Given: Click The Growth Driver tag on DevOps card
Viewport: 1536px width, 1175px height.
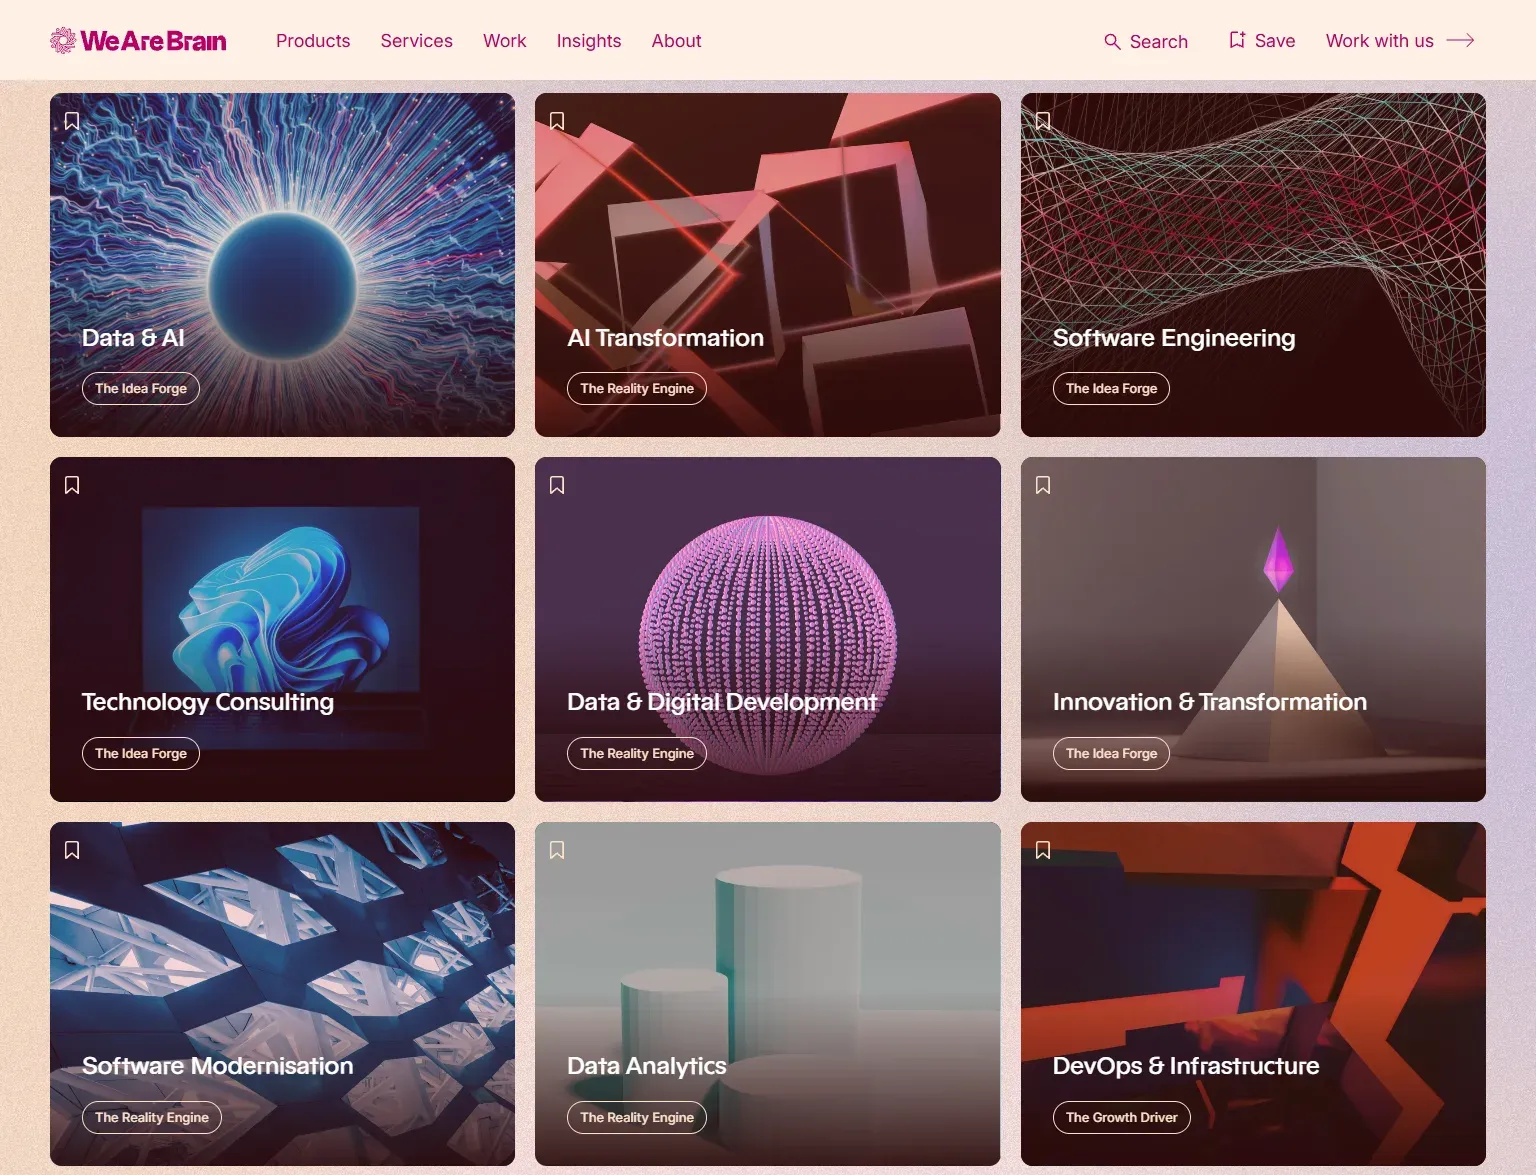Looking at the screenshot, I should (x=1122, y=1118).
